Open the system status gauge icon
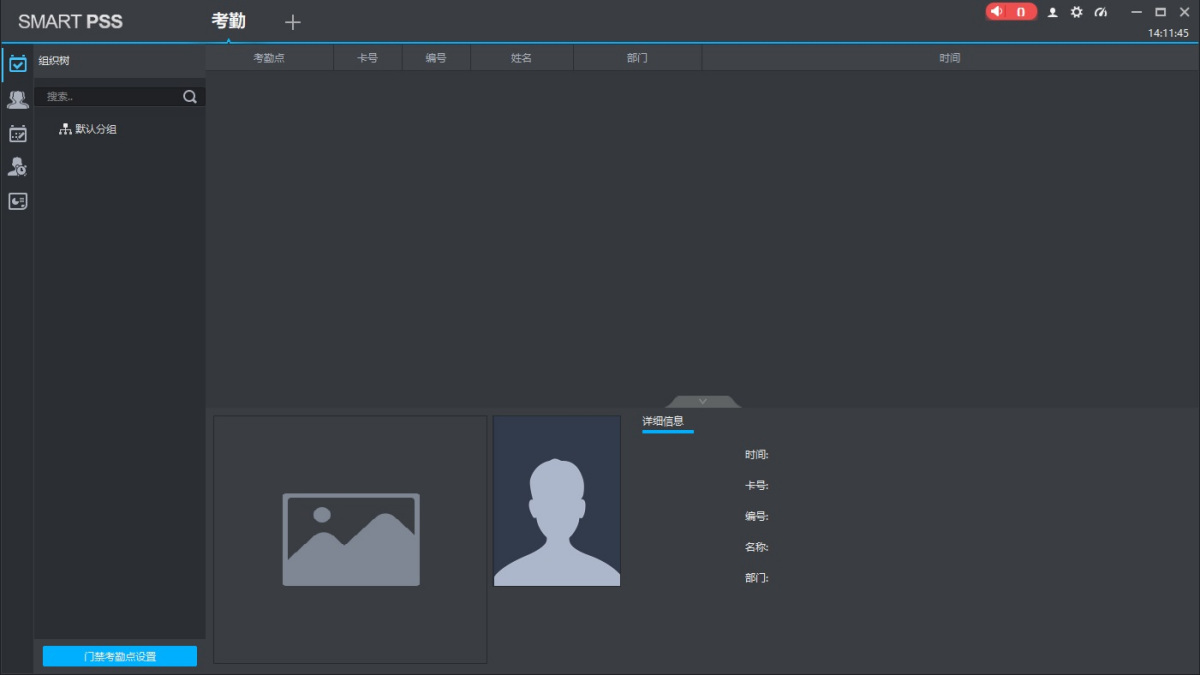 pyautogui.click(x=1101, y=12)
